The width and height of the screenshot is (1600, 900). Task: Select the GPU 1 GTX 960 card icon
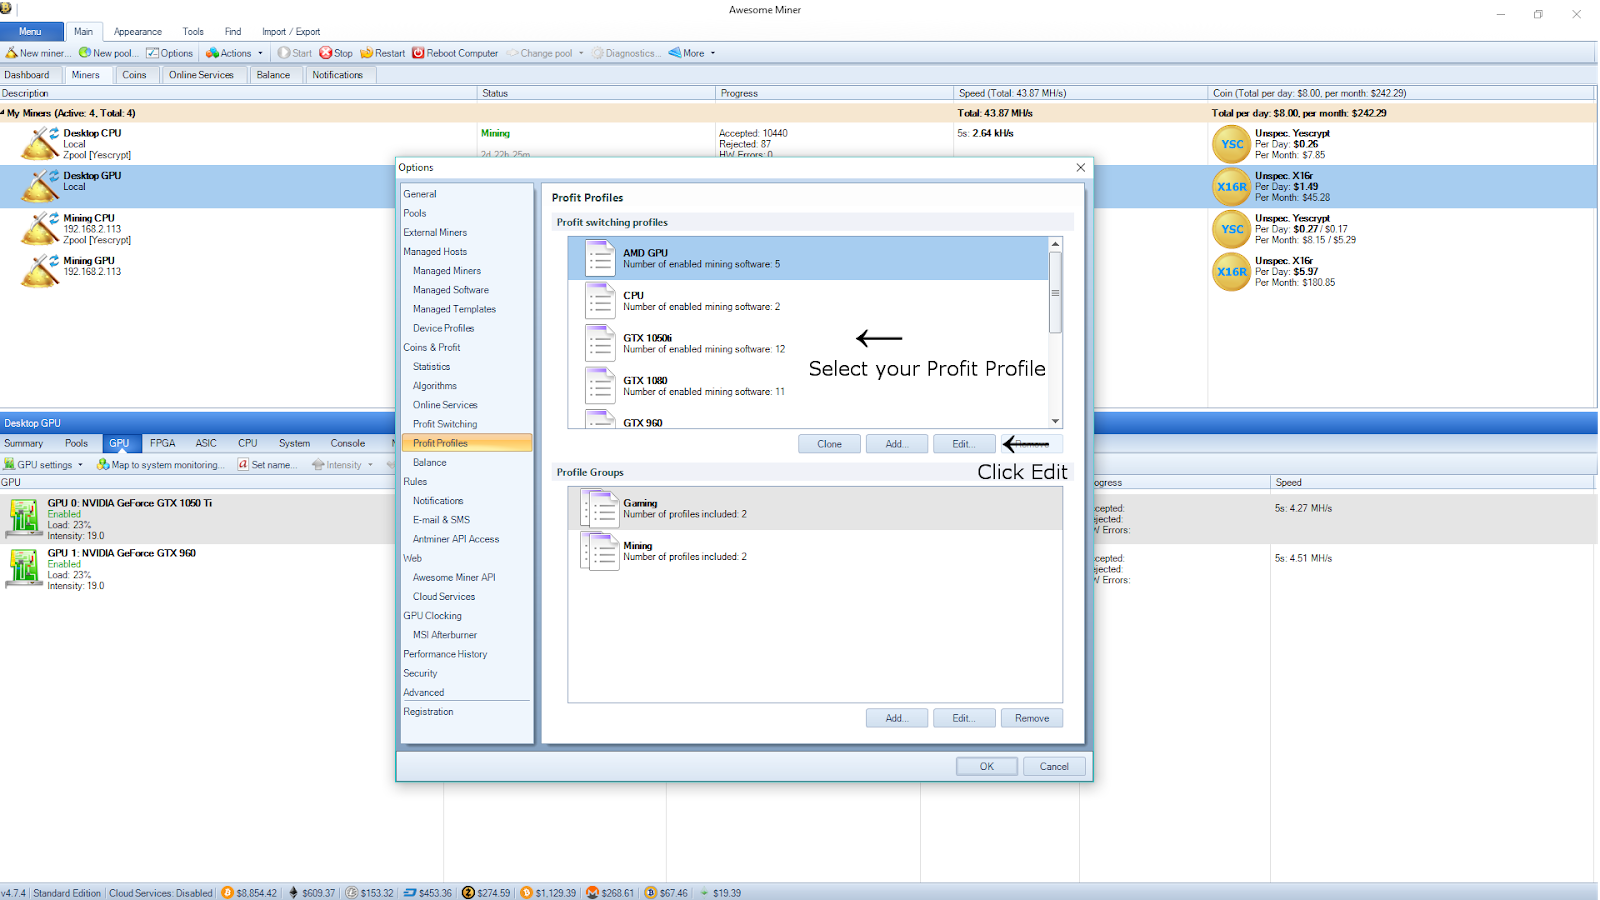[x=24, y=568]
